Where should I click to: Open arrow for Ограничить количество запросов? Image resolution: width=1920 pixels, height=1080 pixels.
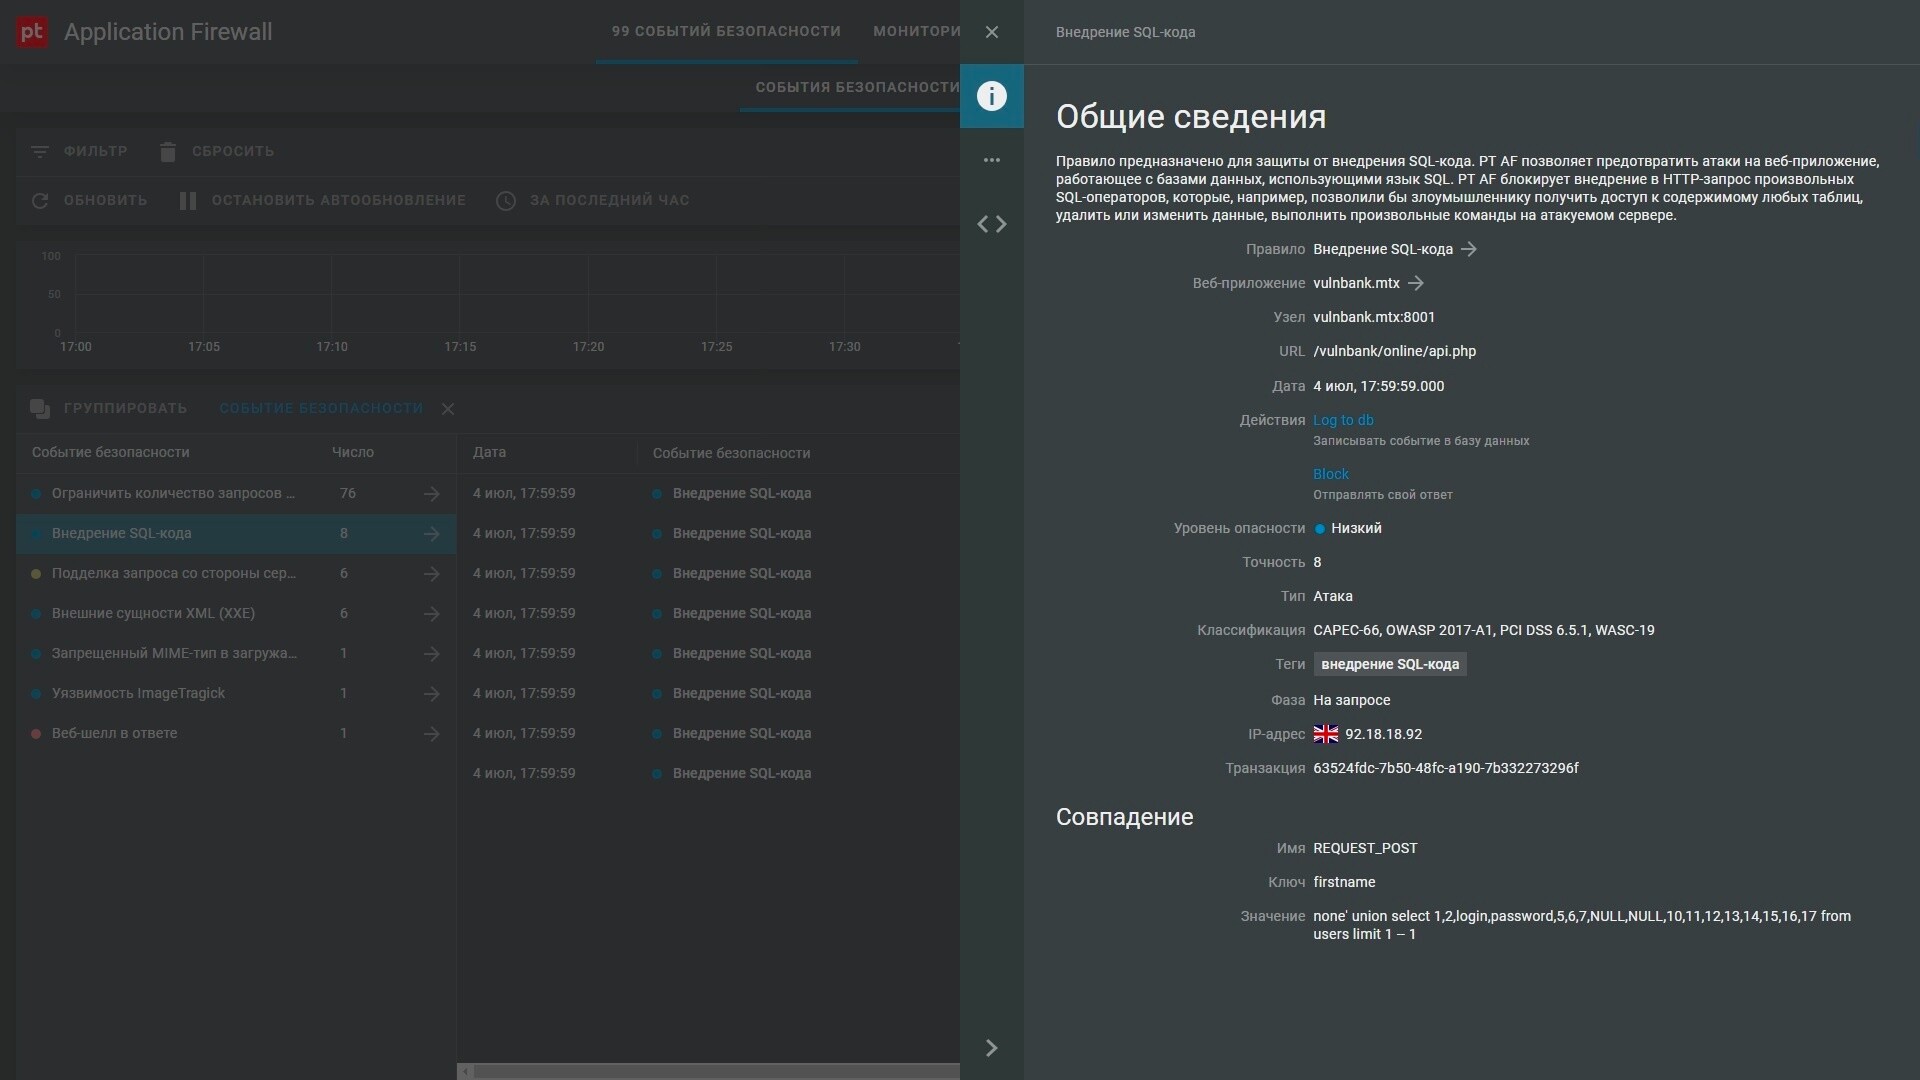431,494
